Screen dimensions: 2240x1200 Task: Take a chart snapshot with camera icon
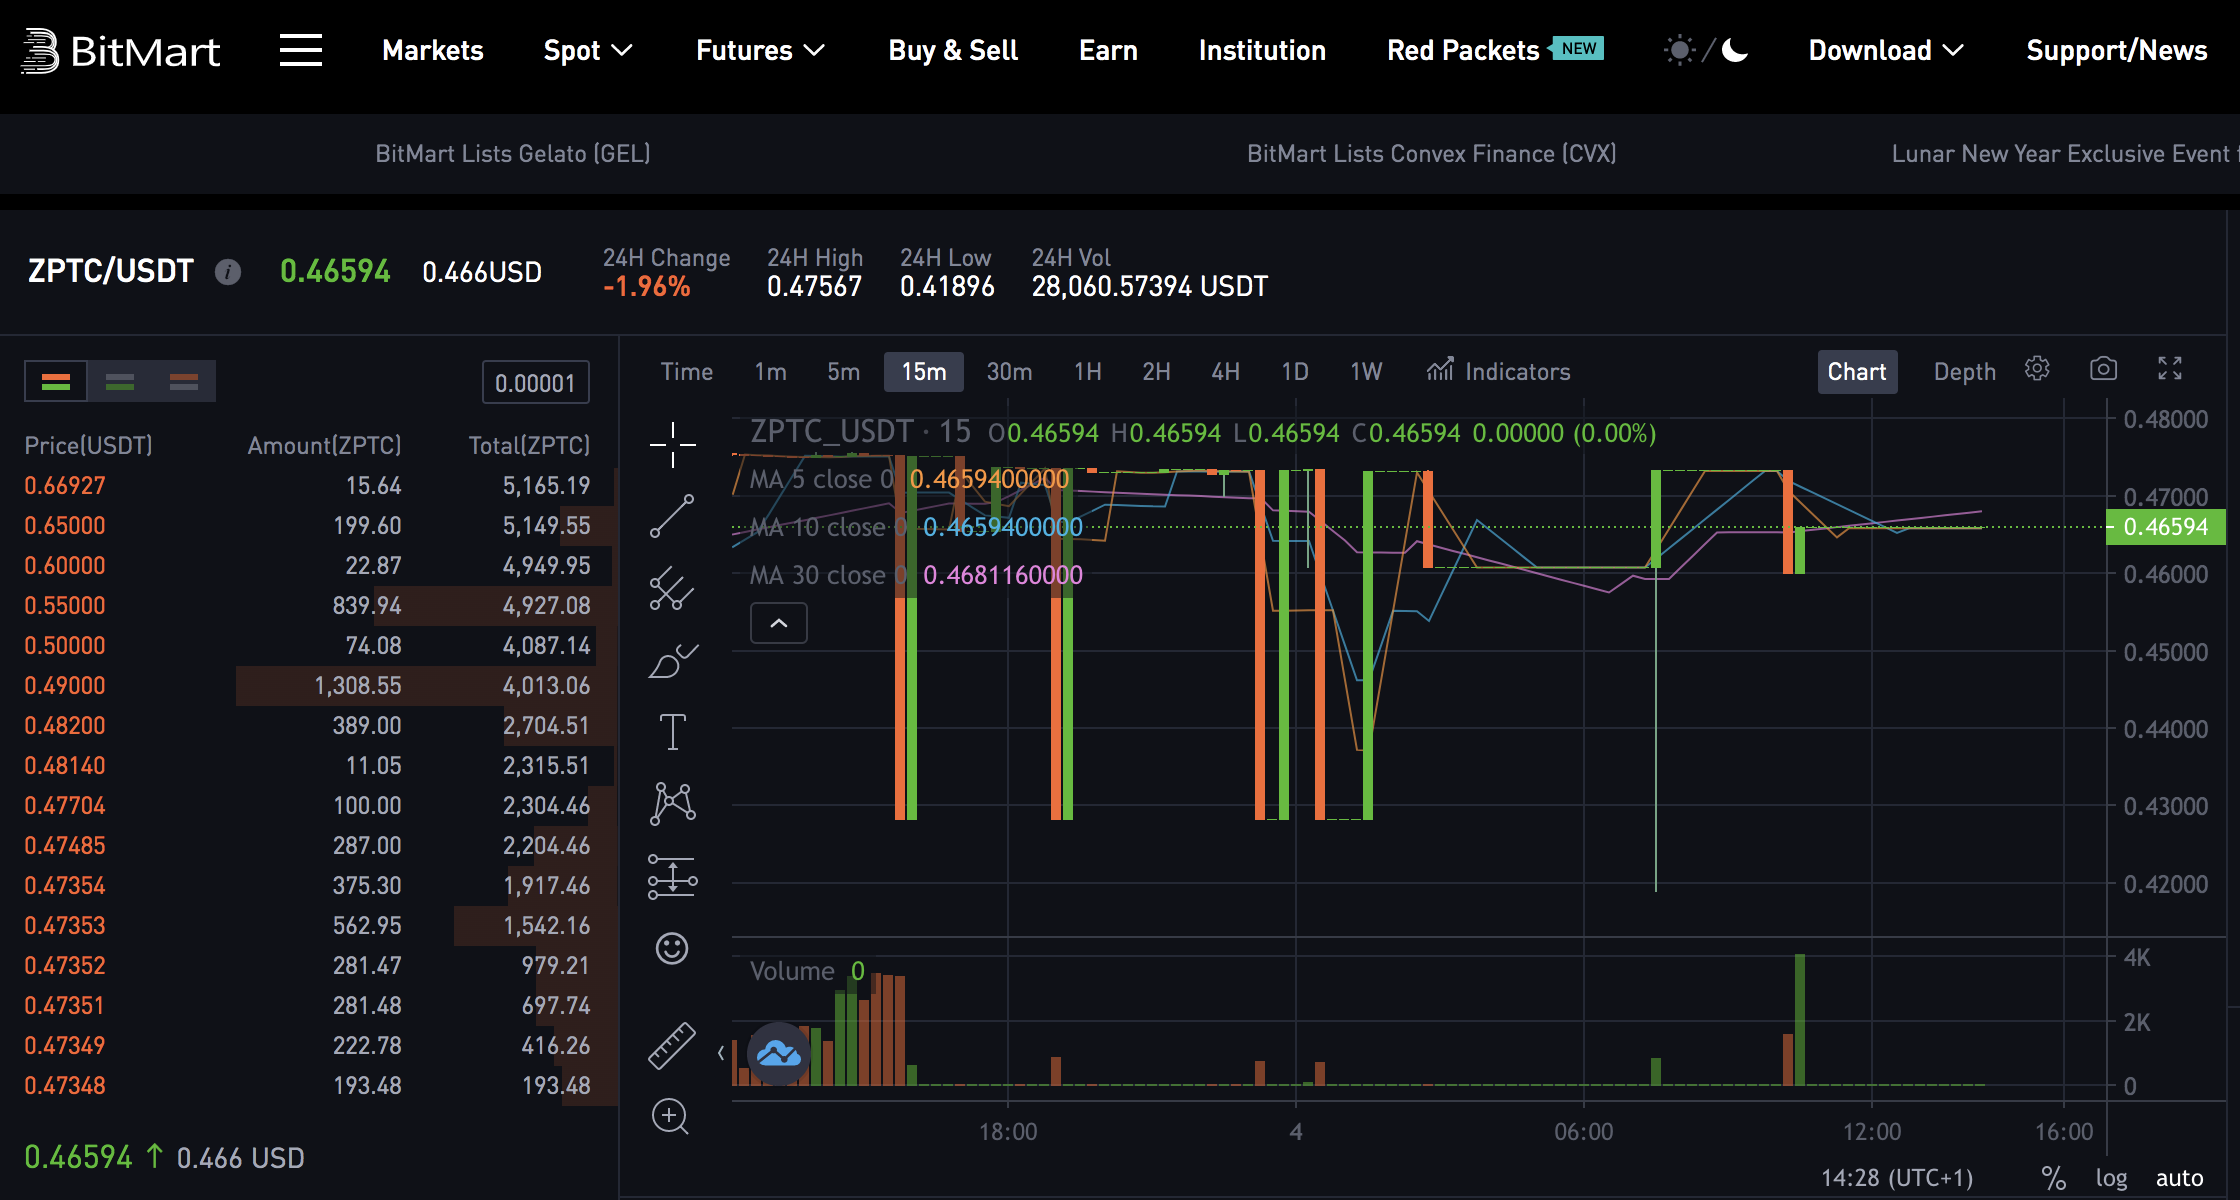tap(2103, 369)
